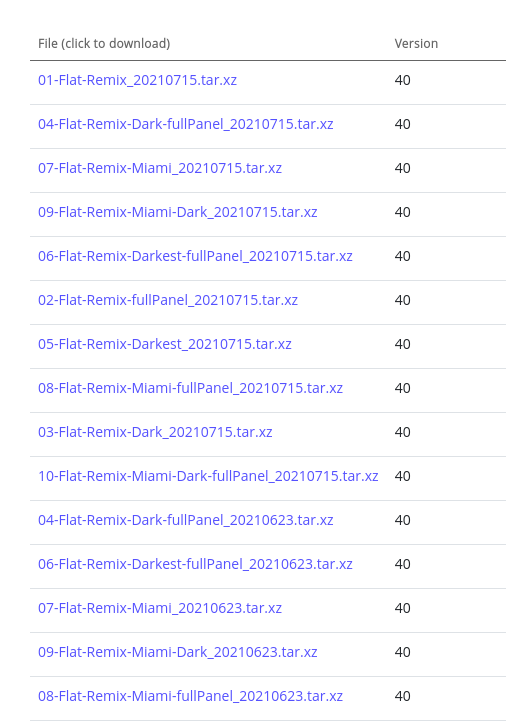Open 09-Flat-Remix-Miami-Dark_20210623.tar.xz link
Image resolution: width=506 pixels, height=721 pixels.
178,652
